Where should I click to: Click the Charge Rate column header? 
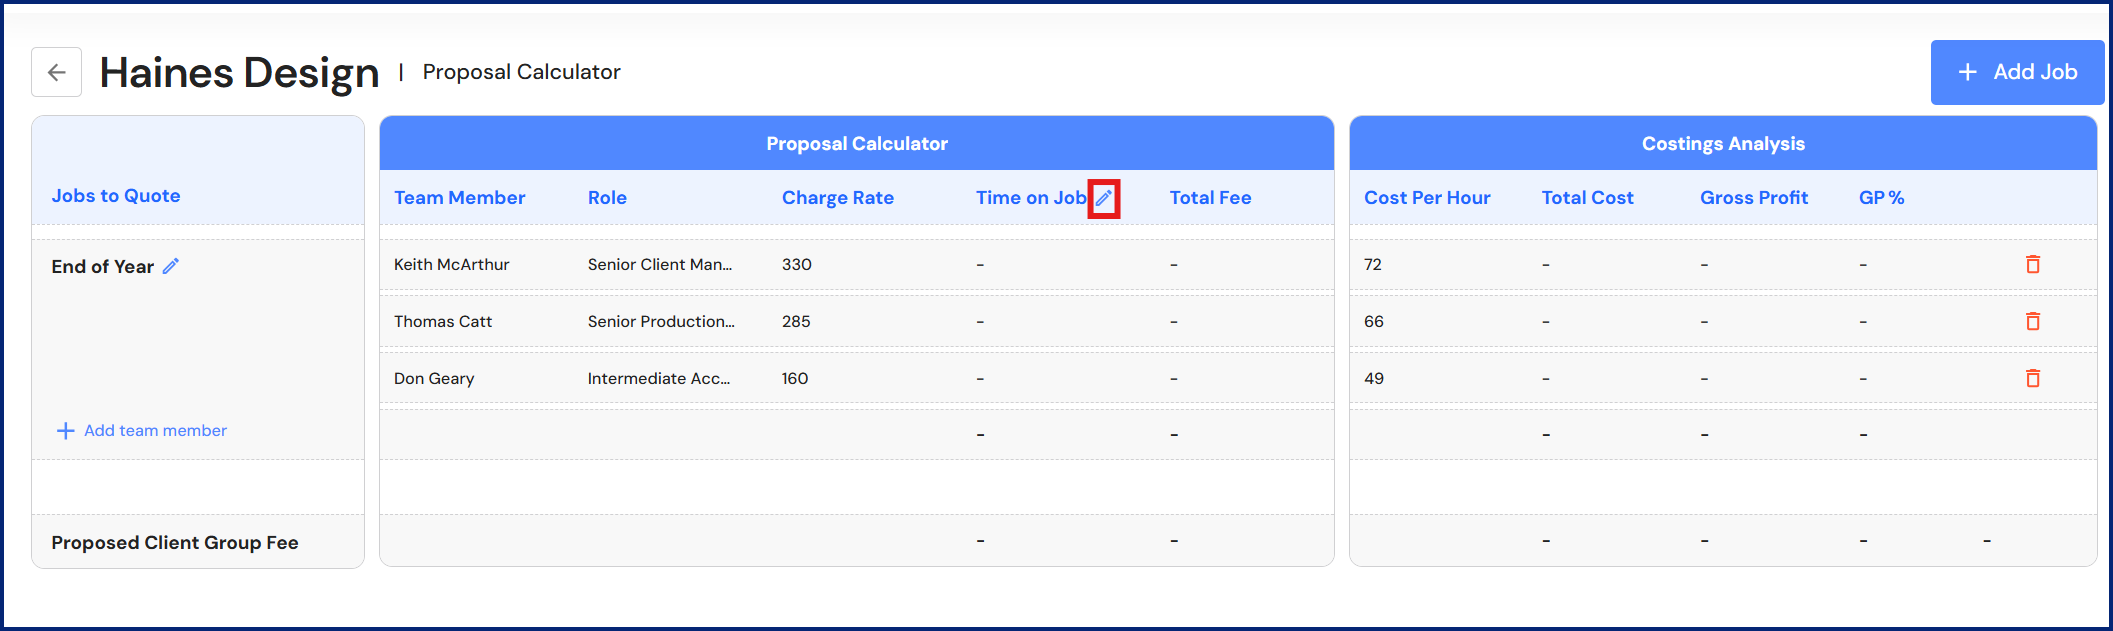(837, 198)
